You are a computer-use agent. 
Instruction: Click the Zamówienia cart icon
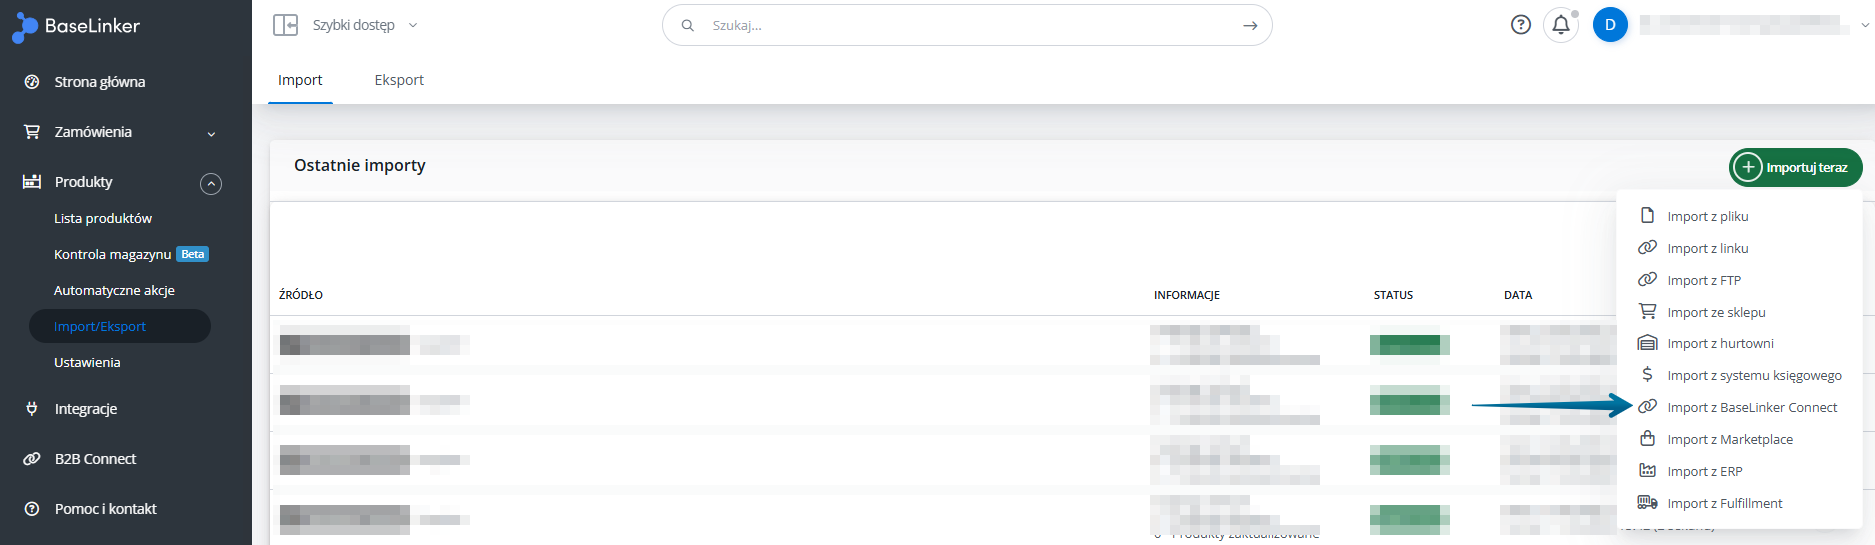(32, 132)
